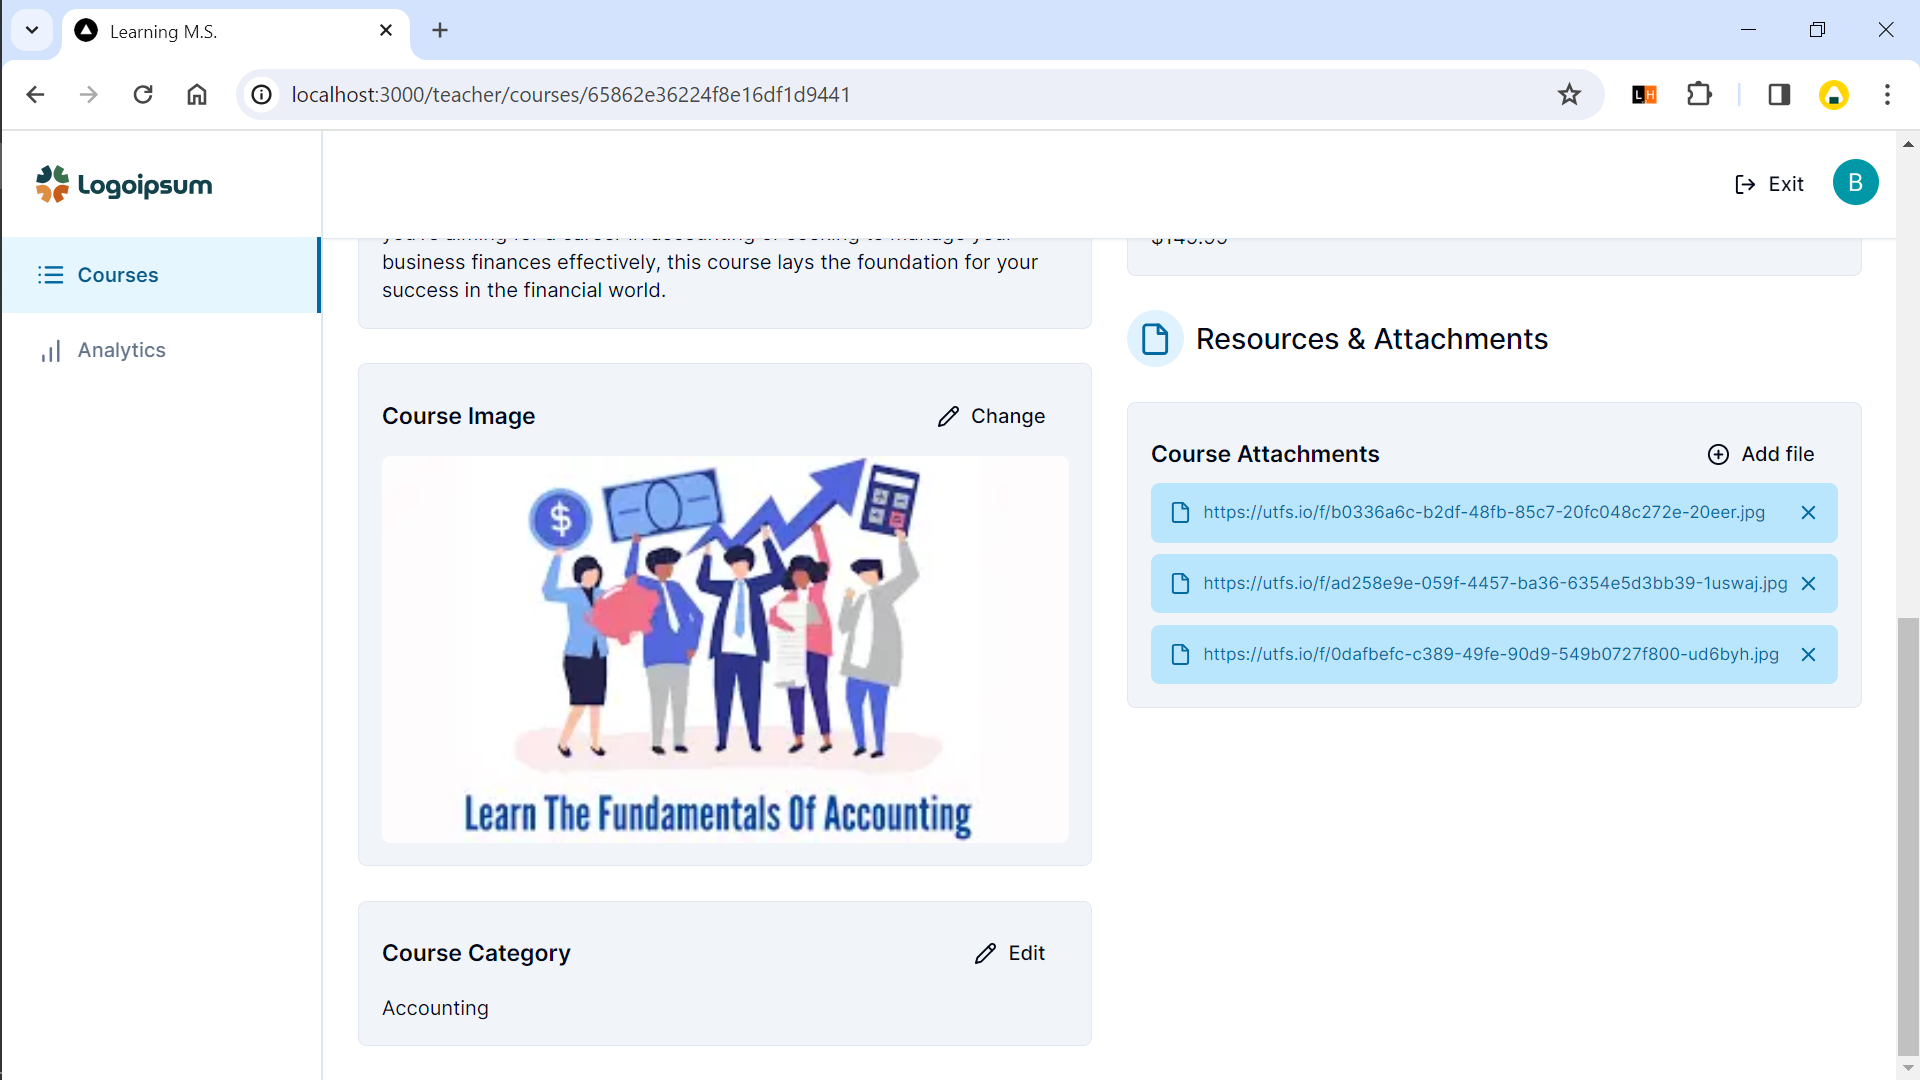Click the accounting course image thumbnail

724,649
